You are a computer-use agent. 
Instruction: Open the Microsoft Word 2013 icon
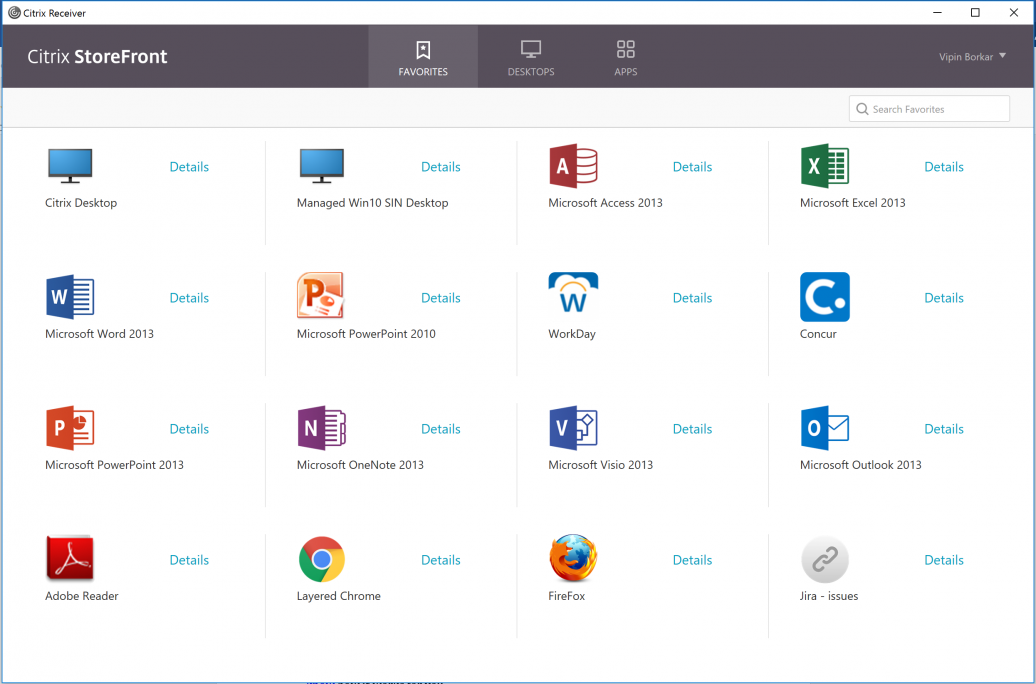point(70,297)
